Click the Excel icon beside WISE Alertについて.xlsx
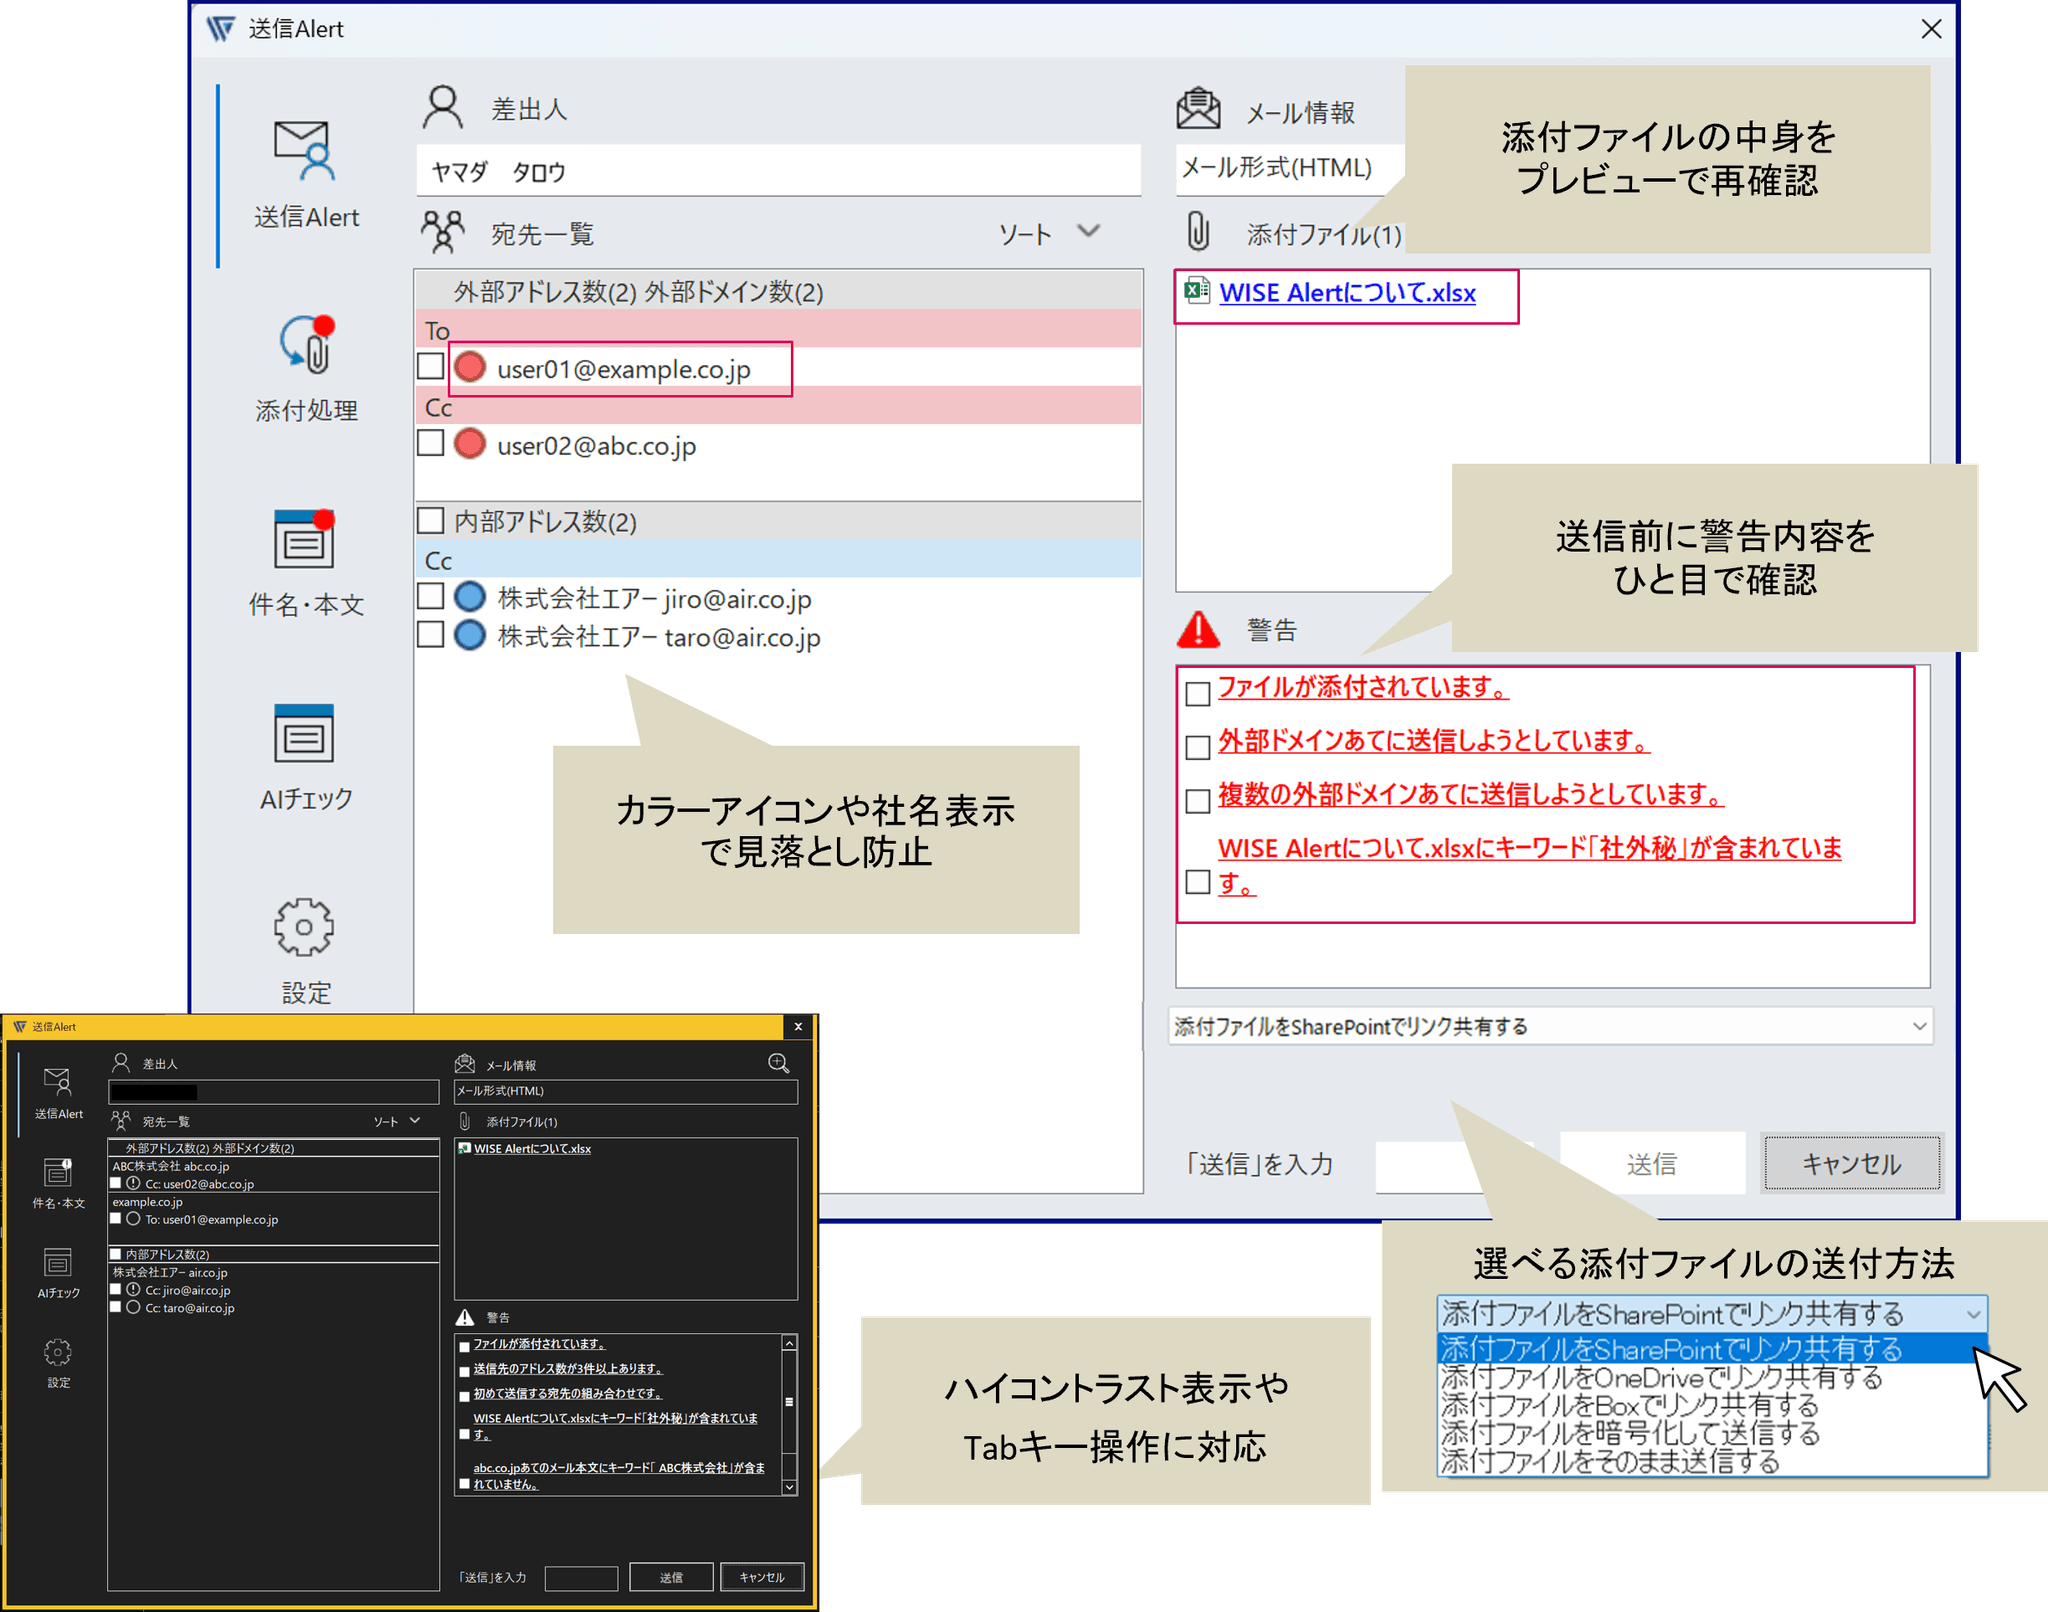 (x=1197, y=291)
